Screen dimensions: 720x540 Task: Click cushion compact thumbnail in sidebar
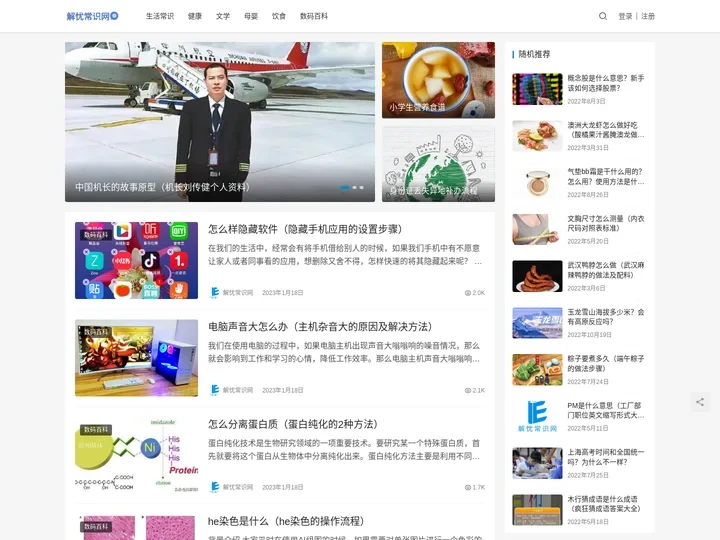click(537, 183)
